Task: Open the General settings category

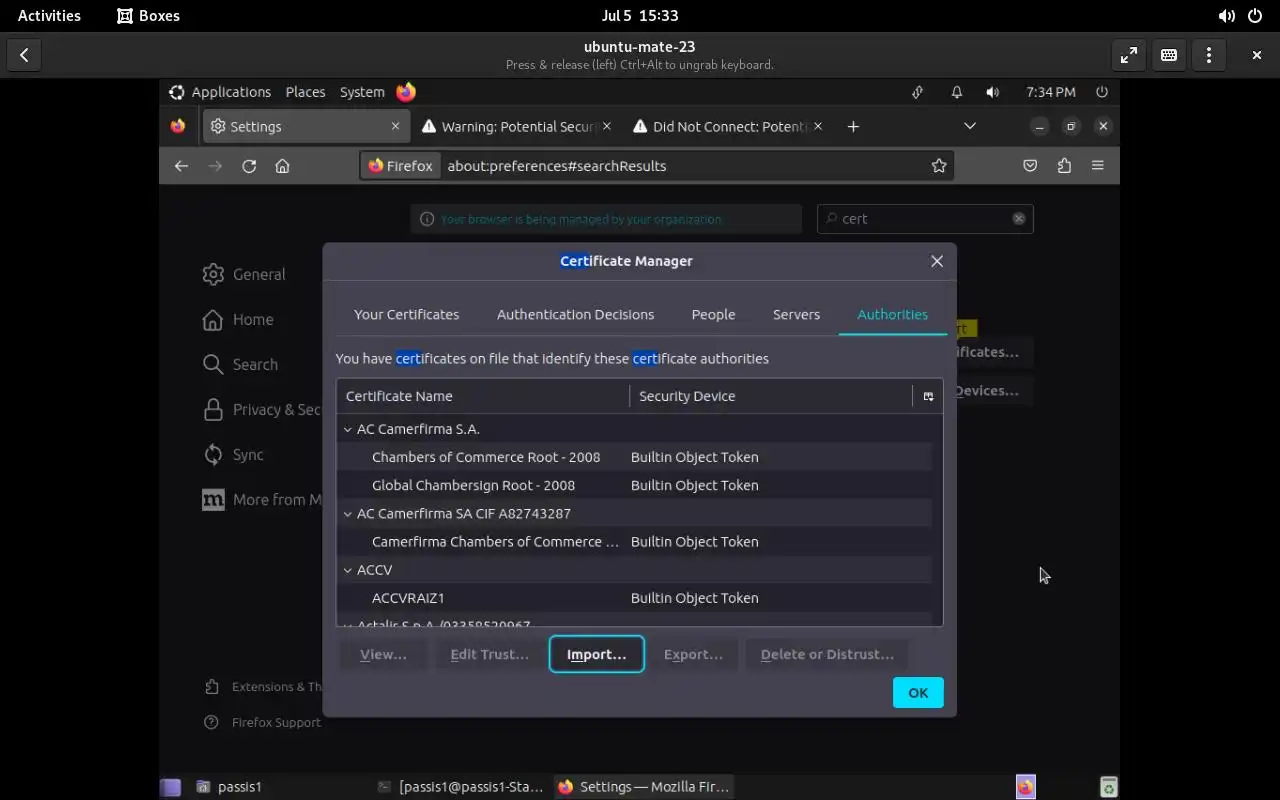Action: pos(244,274)
